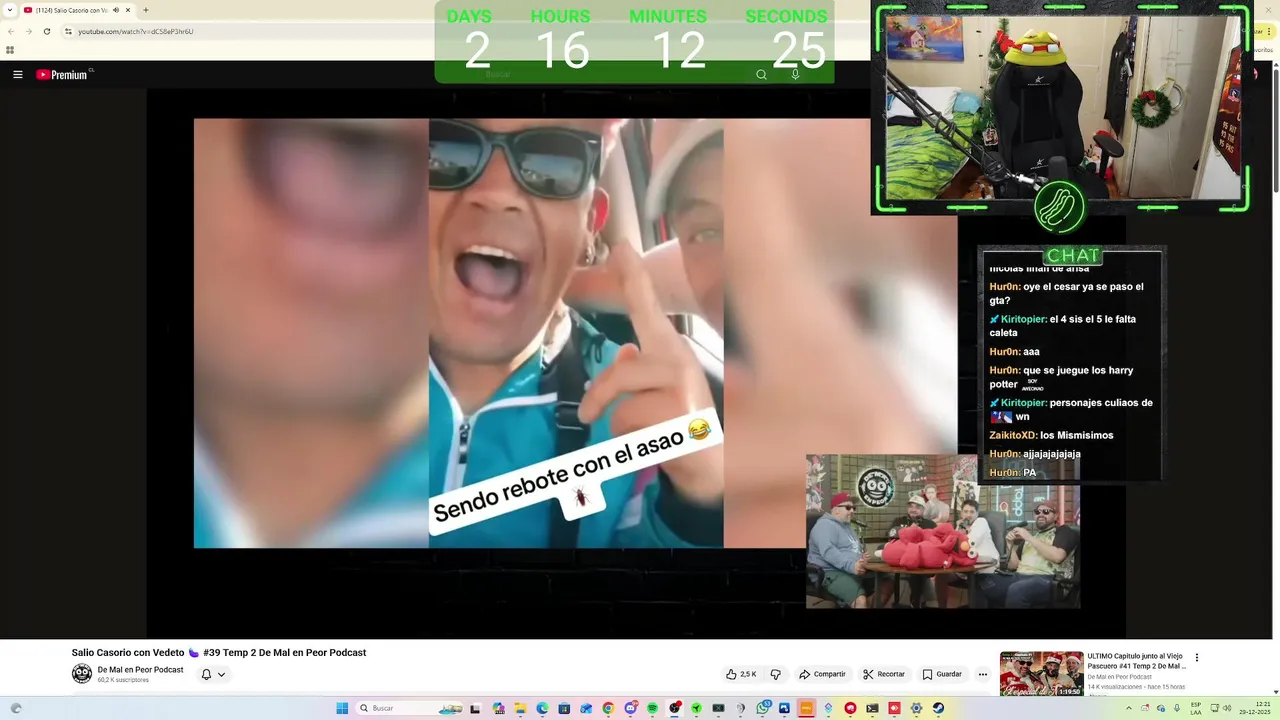
Task: Save video with Guardar button
Action: point(942,674)
